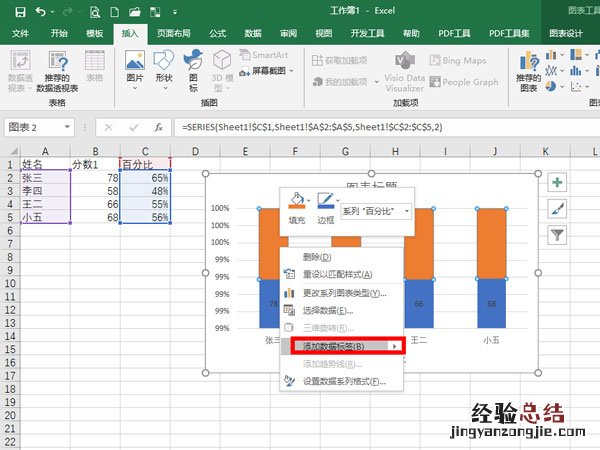Open the Chart Filters funnel button
600x450 pixels.
coord(558,235)
